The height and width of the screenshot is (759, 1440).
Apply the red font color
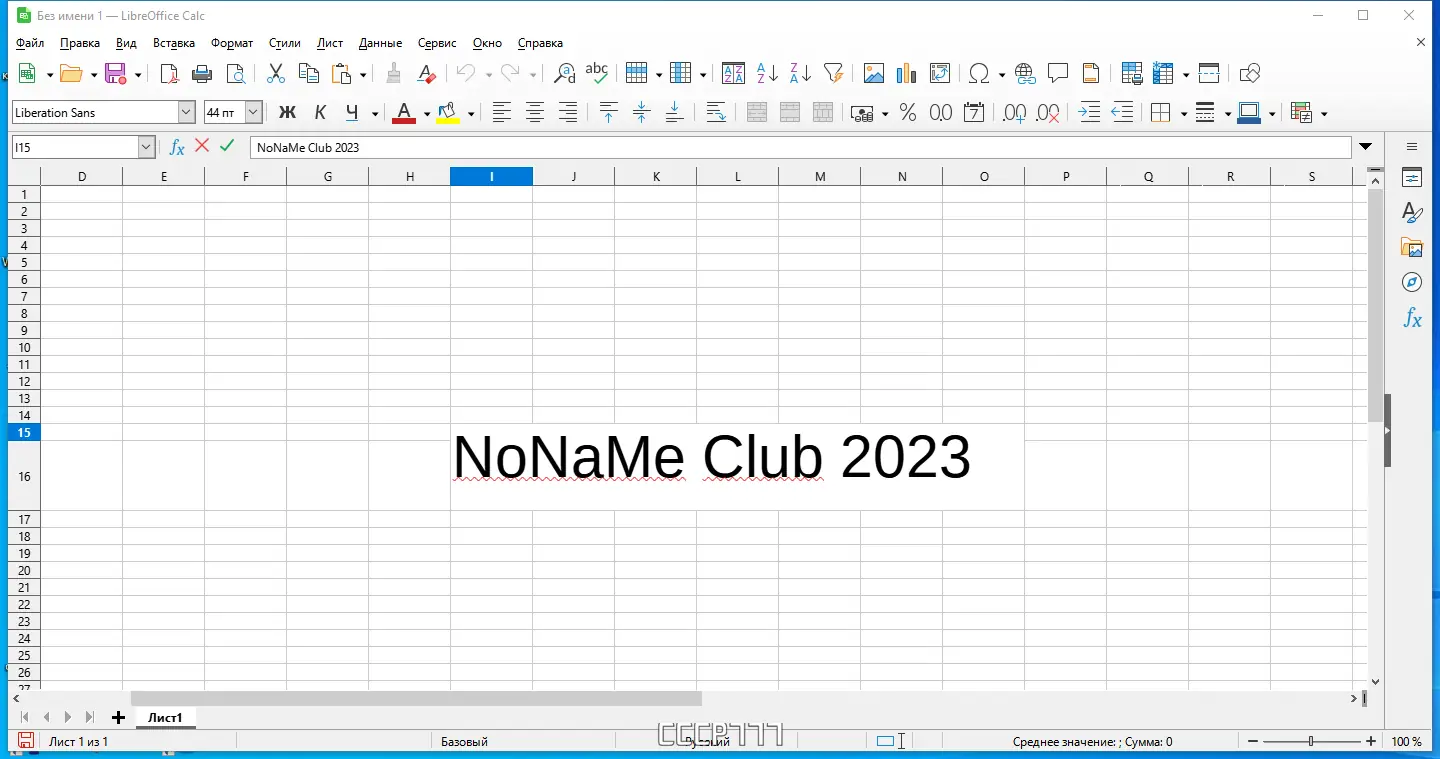[x=404, y=113]
